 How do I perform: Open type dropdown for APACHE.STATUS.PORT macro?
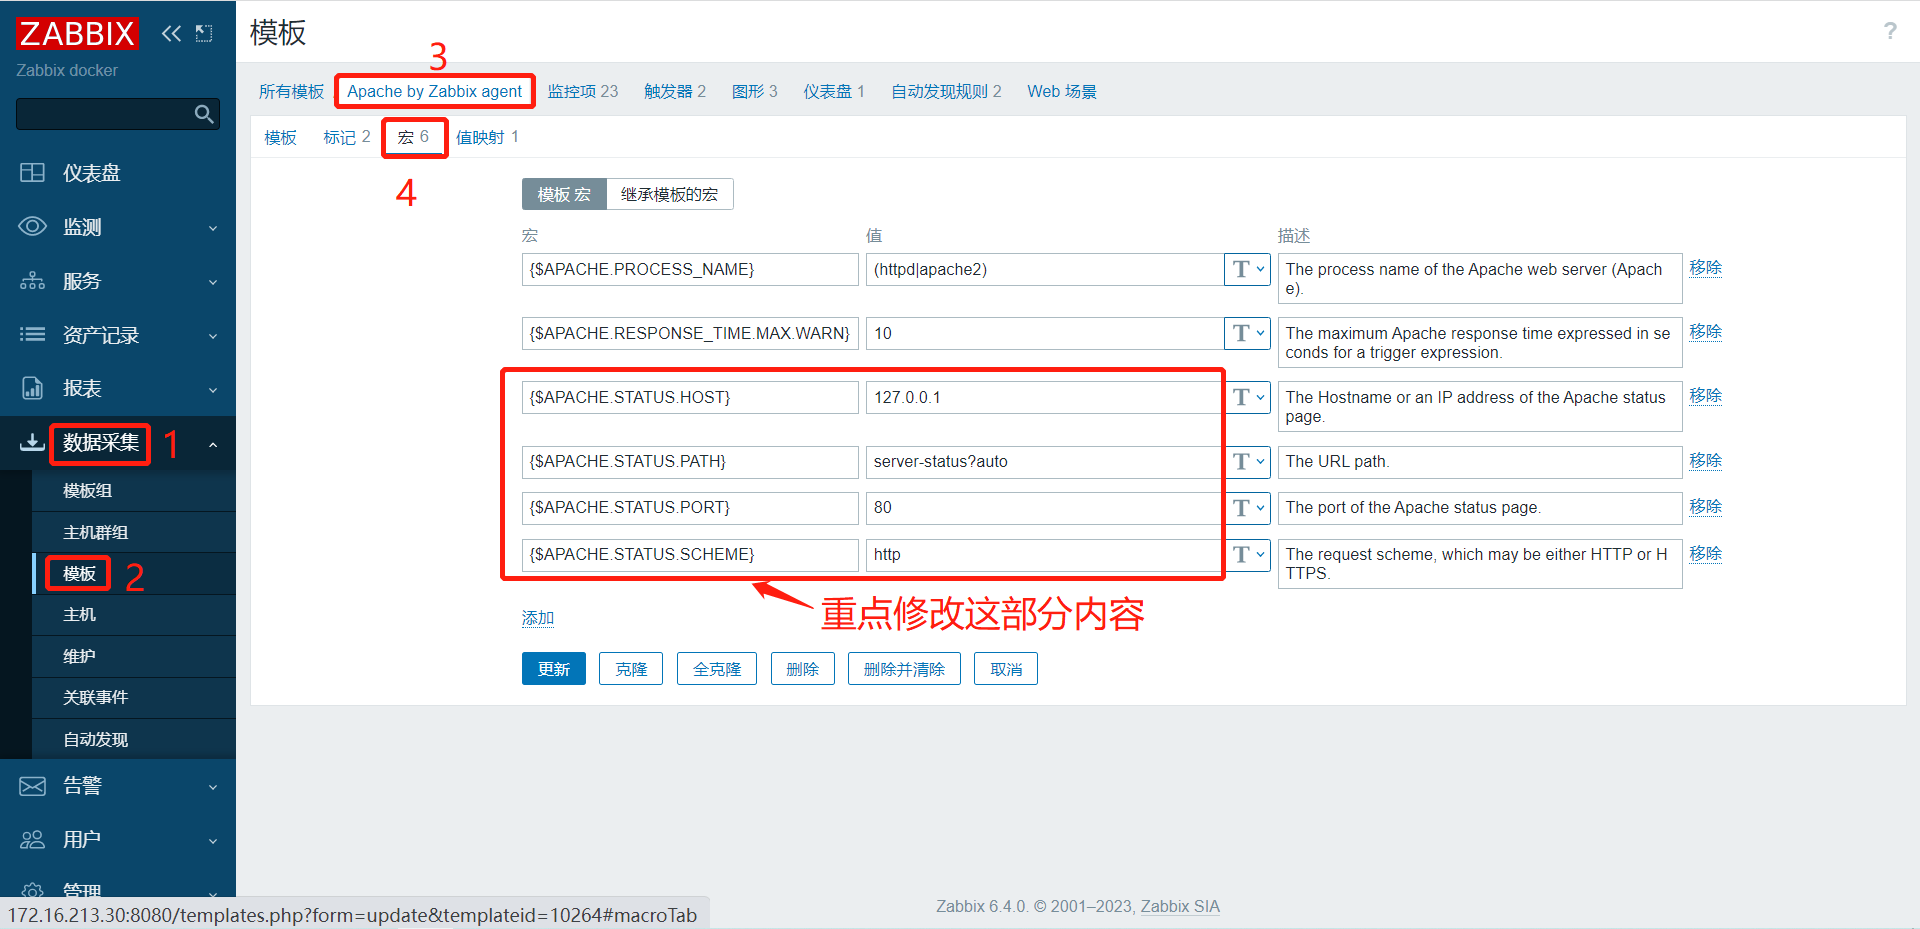[1247, 507]
